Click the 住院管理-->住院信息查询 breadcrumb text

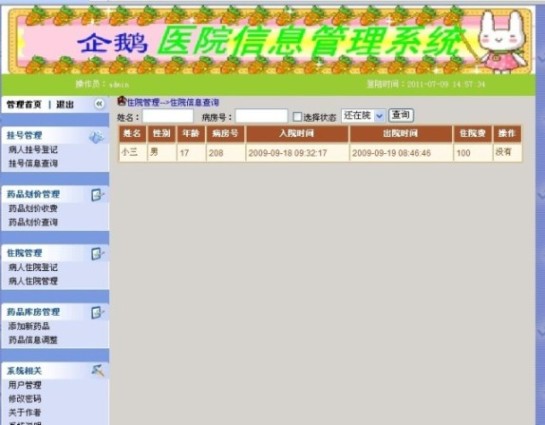[x=173, y=102]
